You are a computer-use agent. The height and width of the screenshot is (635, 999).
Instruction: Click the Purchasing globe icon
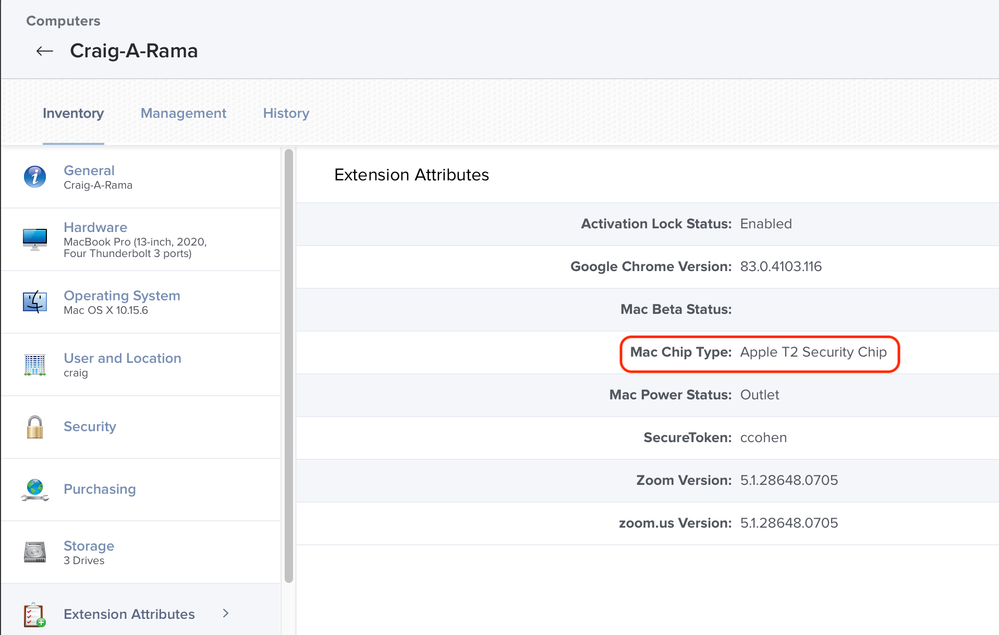(35, 489)
